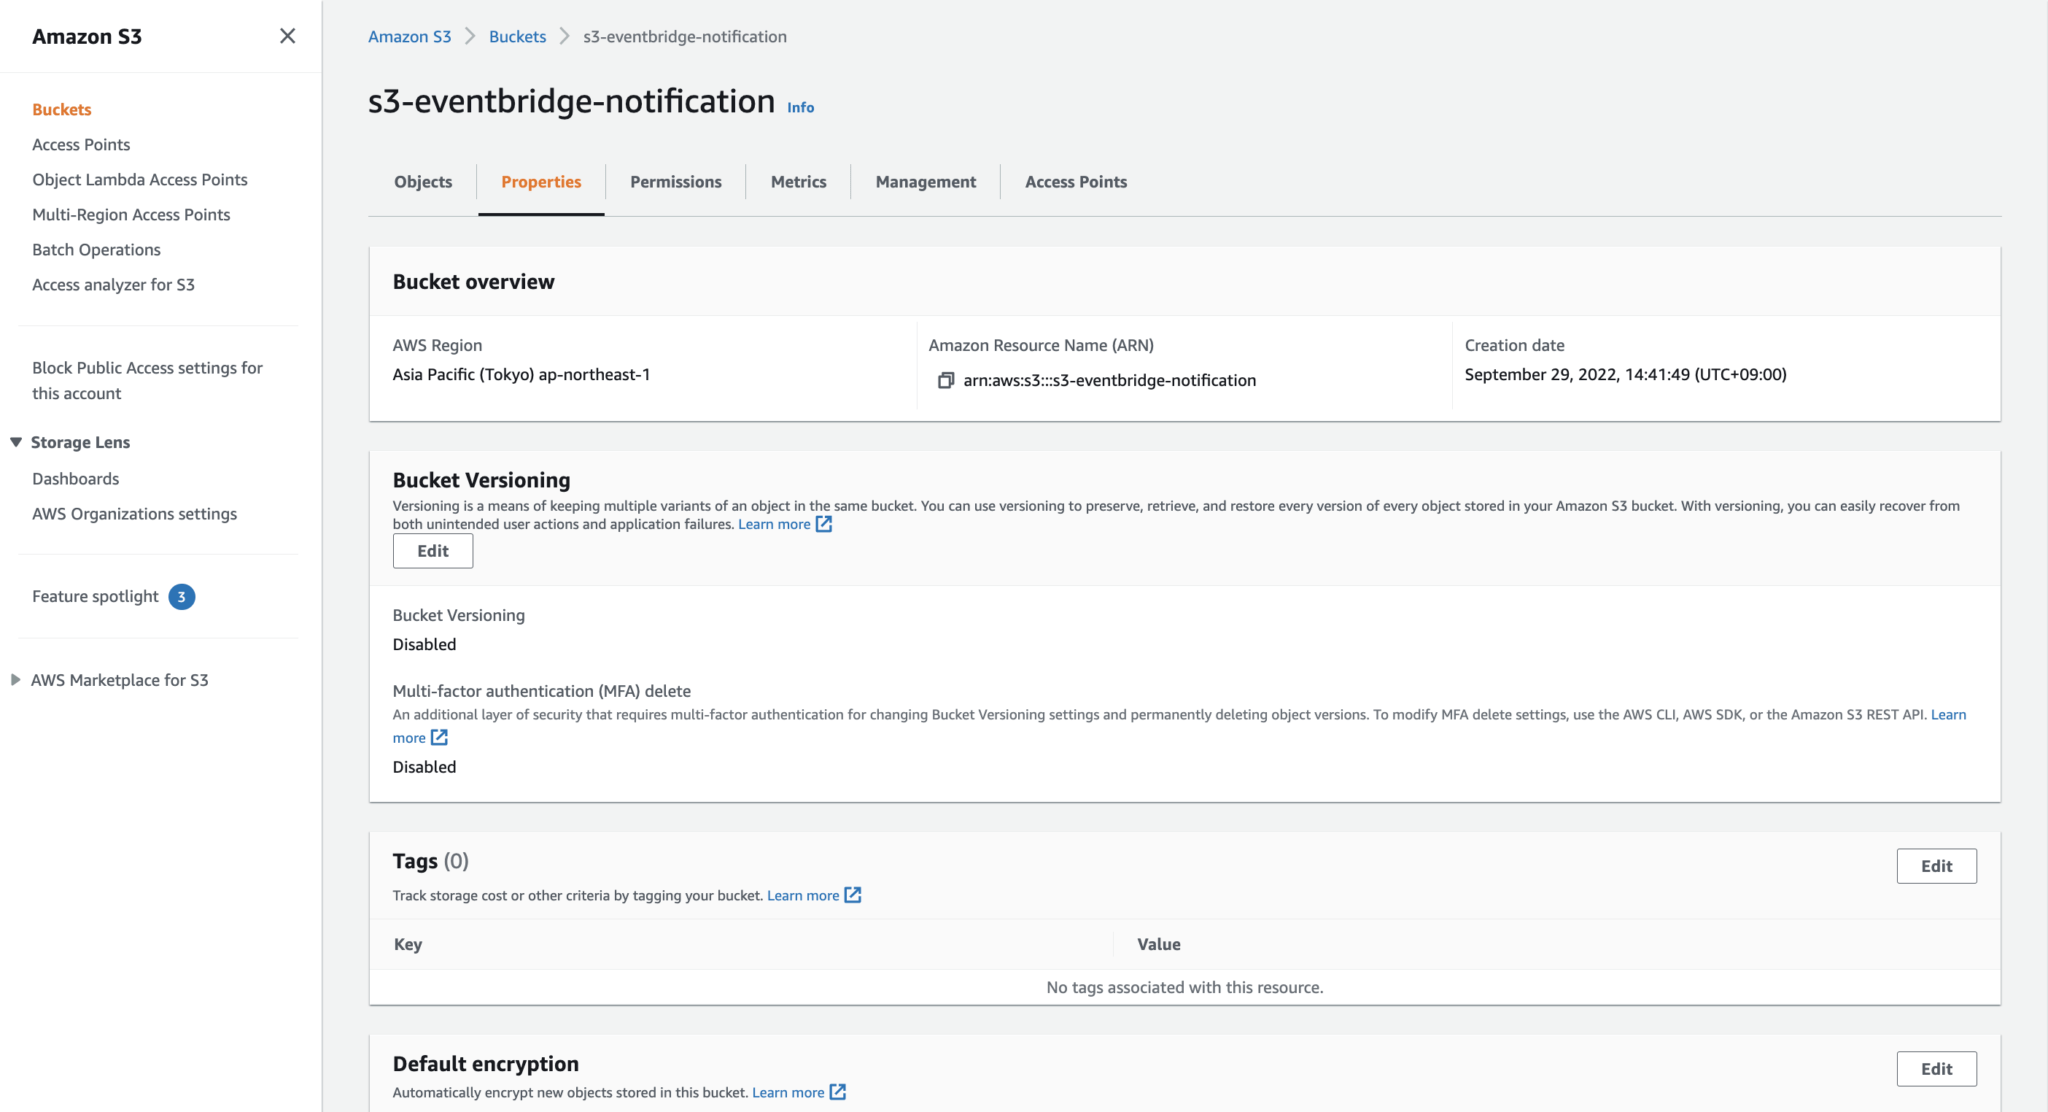This screenshot has height=1112, width=2048.
Task: Select Batch Operations in the sidebar
Action: [96, 249]
